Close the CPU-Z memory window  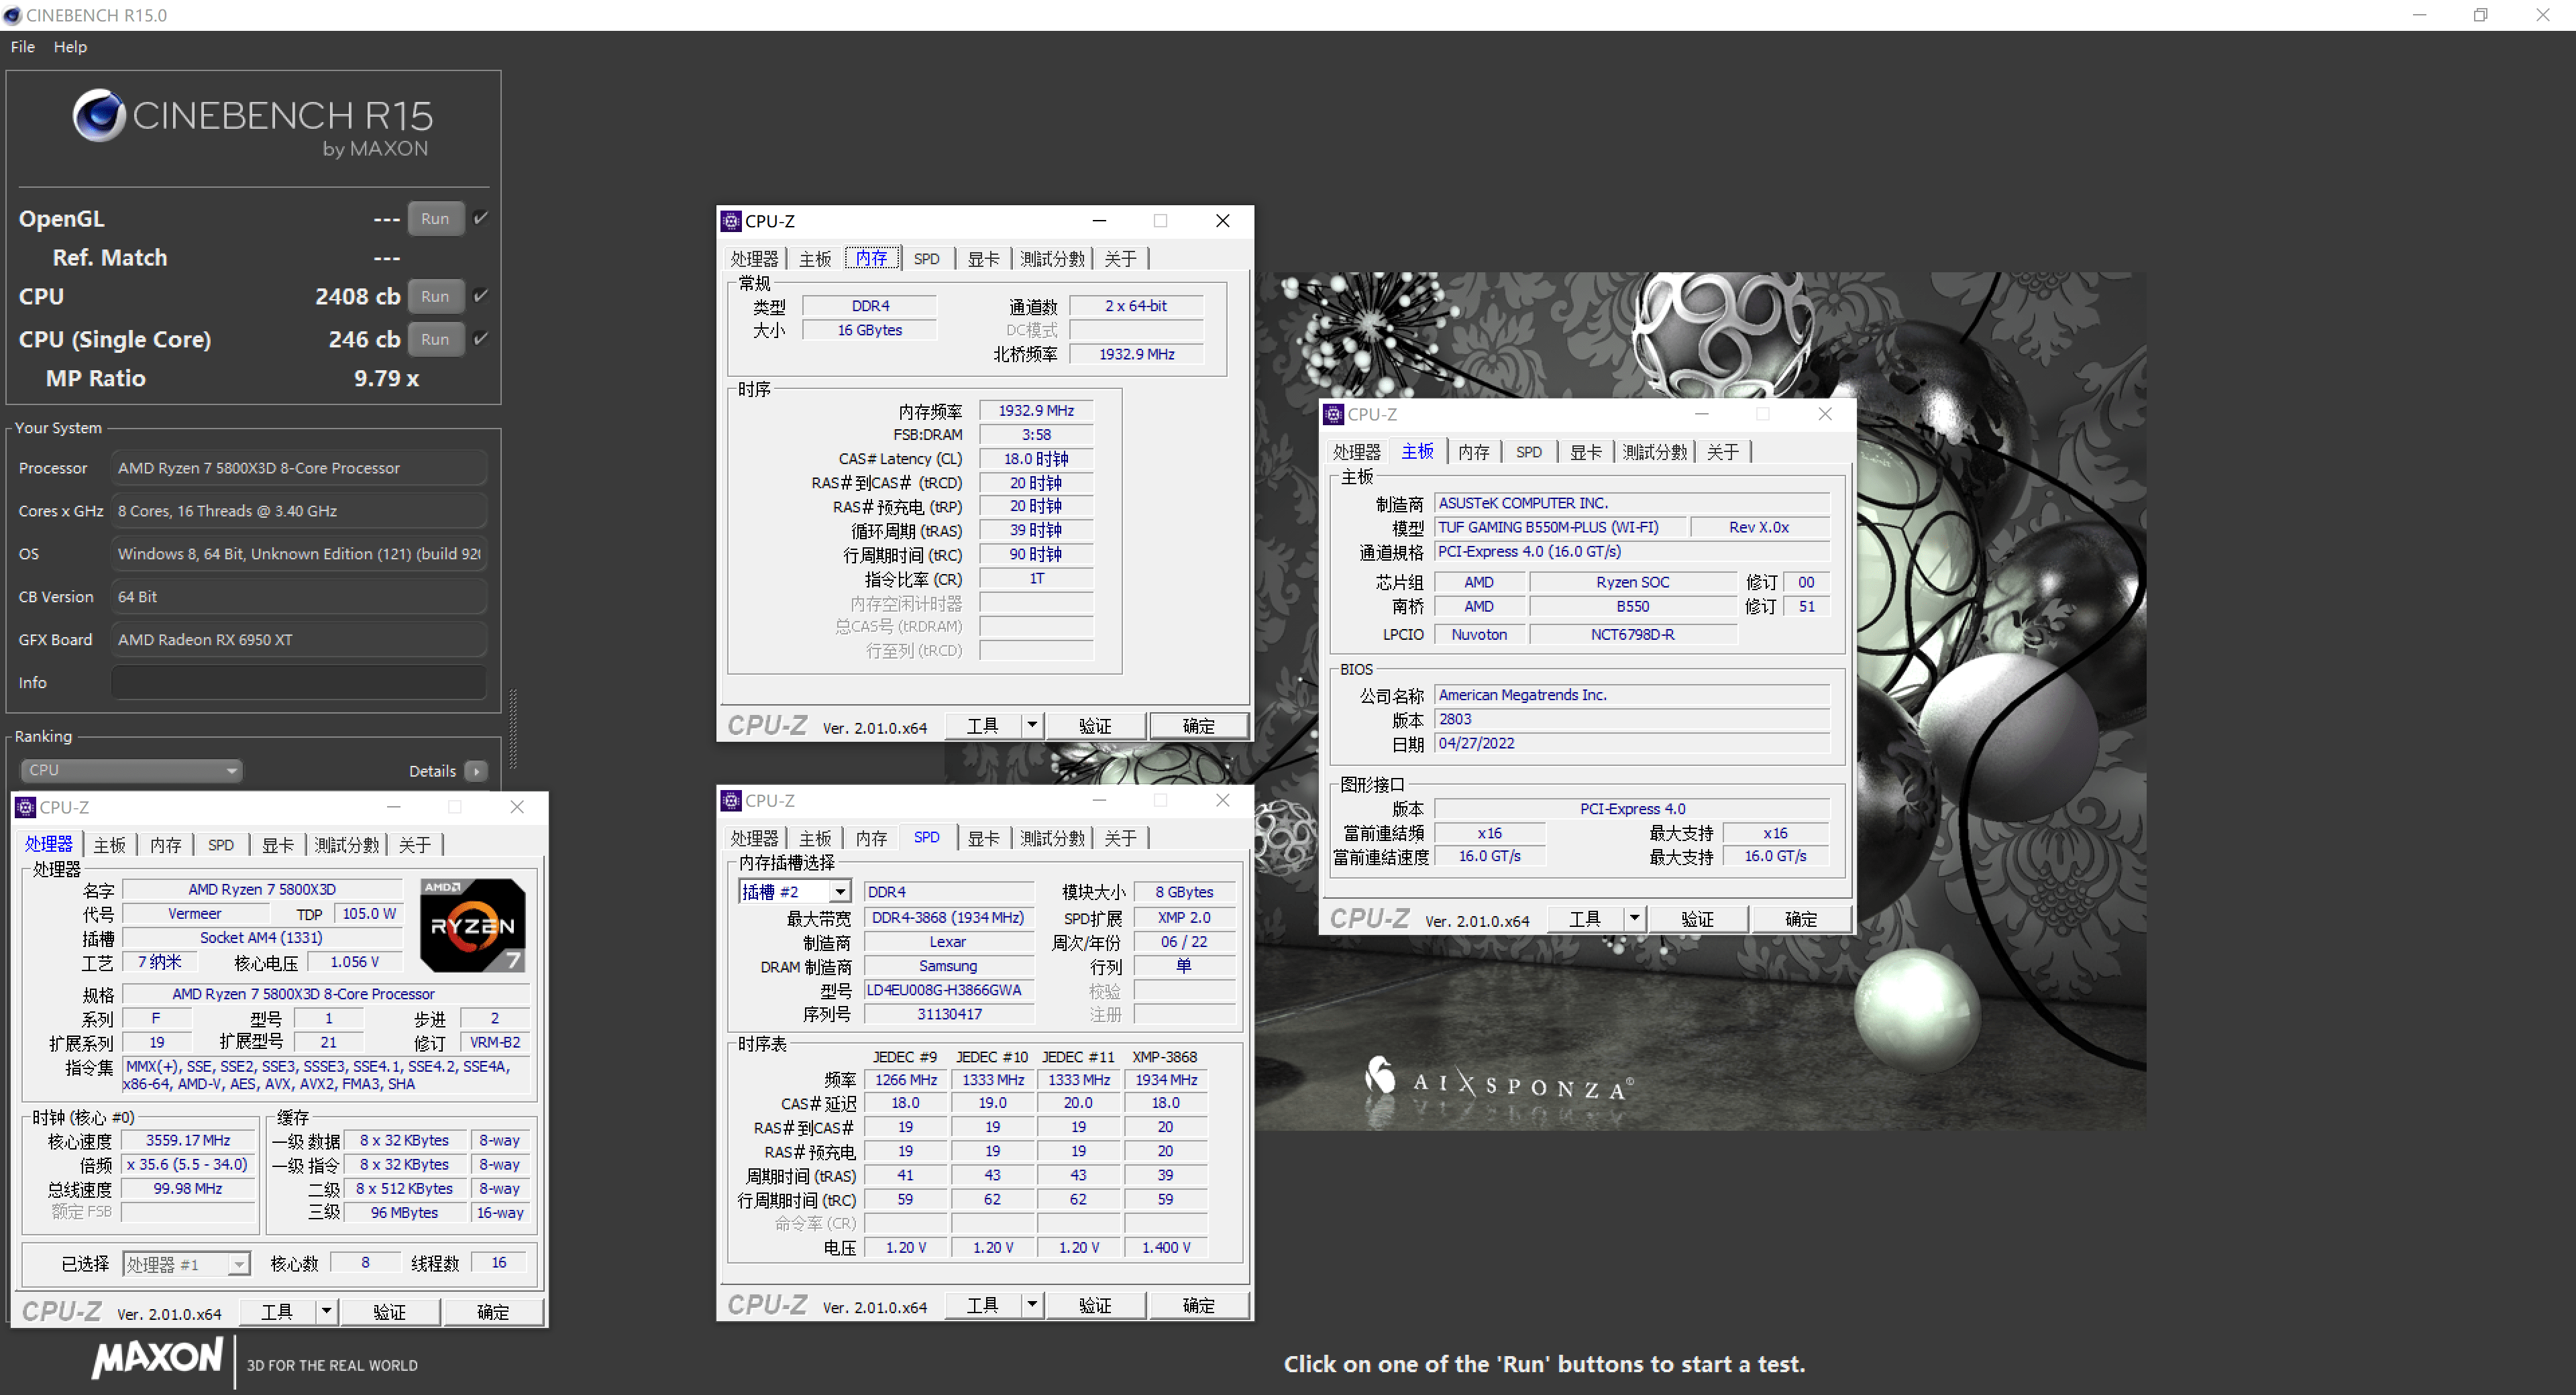[1222, 221]
